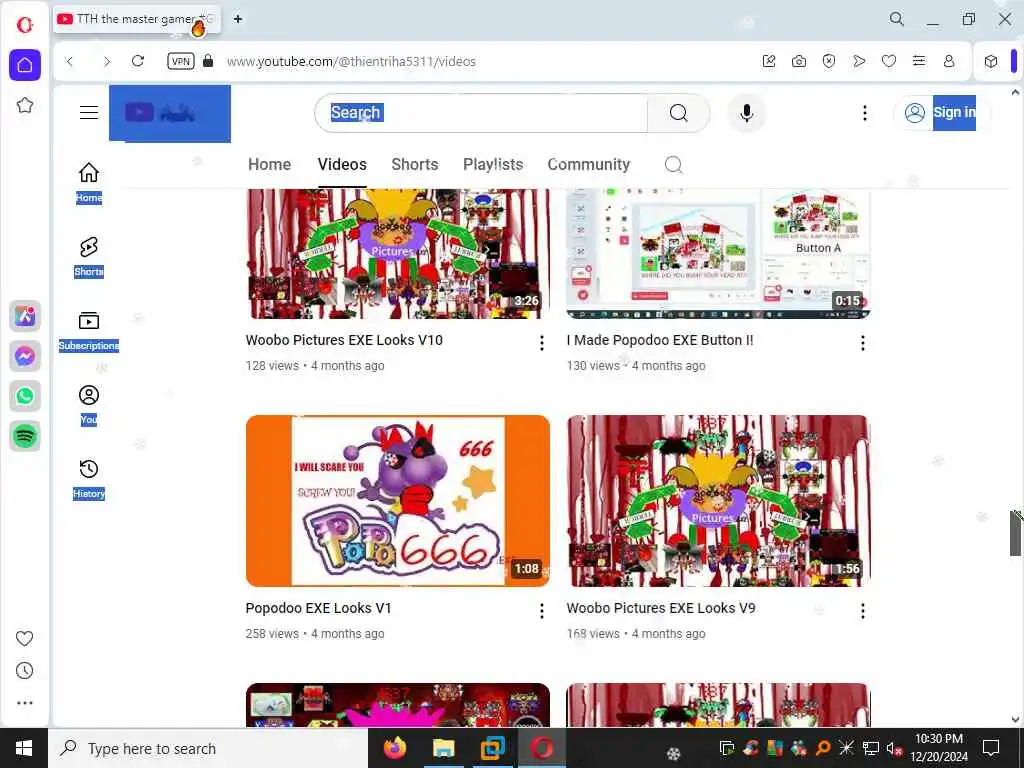Expand YouTube hamburger guide menu

(89, 112)
